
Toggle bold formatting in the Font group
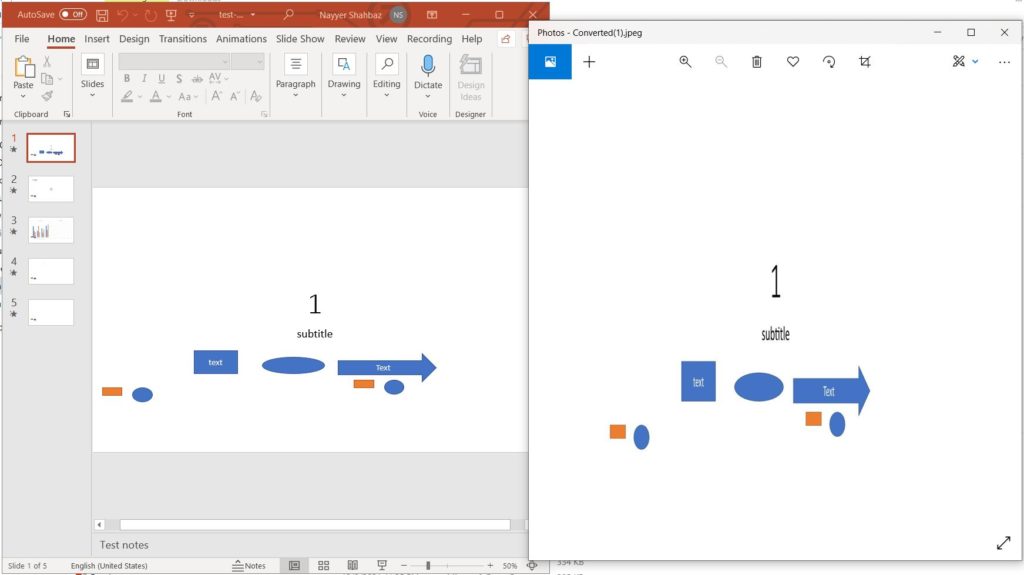point(127,79)
